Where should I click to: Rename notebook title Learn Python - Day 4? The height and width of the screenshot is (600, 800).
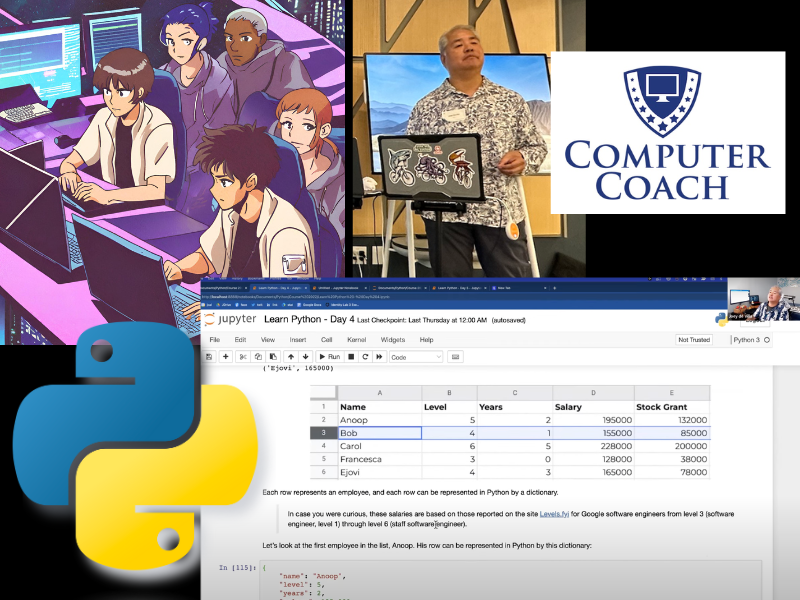tap(309, 319)
